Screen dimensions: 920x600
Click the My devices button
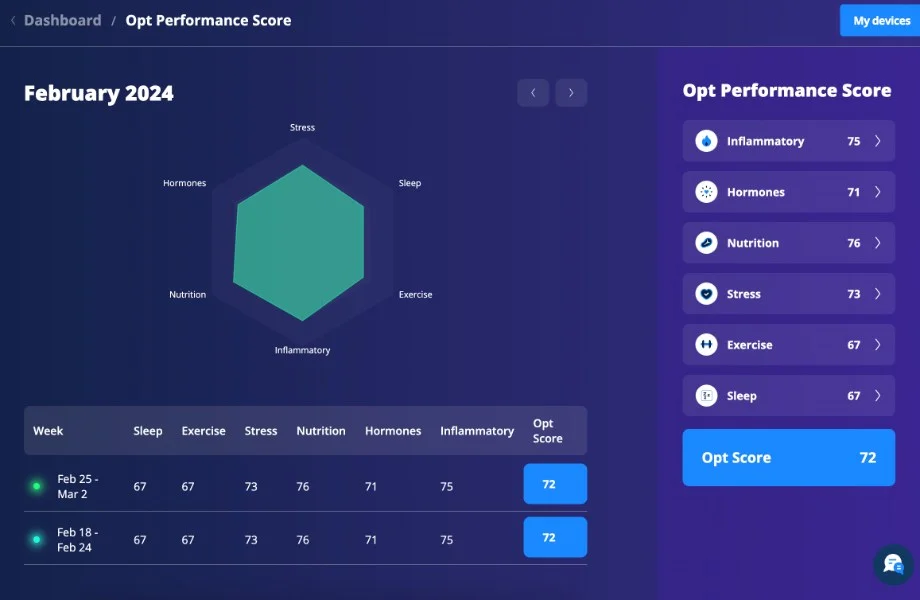pos(879,20)
